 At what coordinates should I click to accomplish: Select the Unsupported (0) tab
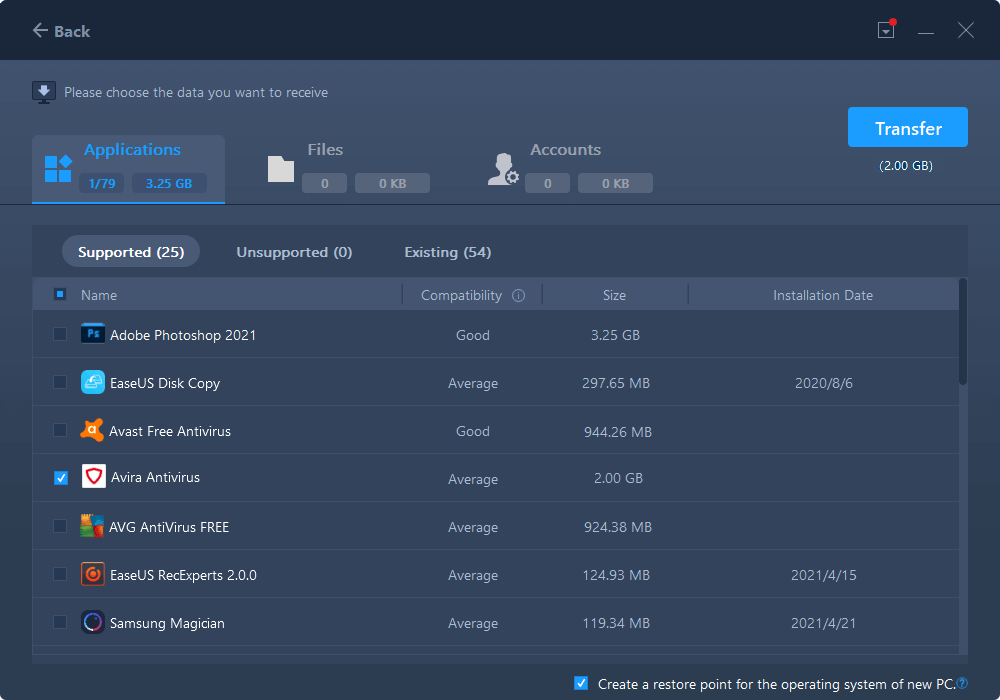coord(294,252)
